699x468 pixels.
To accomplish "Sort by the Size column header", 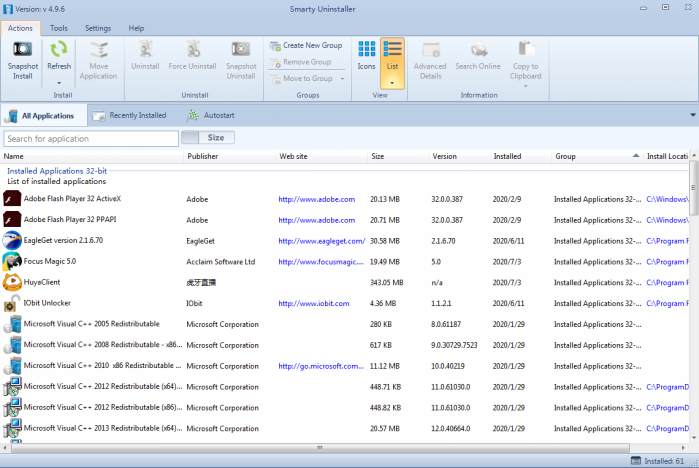I will (x=398, y=156).
